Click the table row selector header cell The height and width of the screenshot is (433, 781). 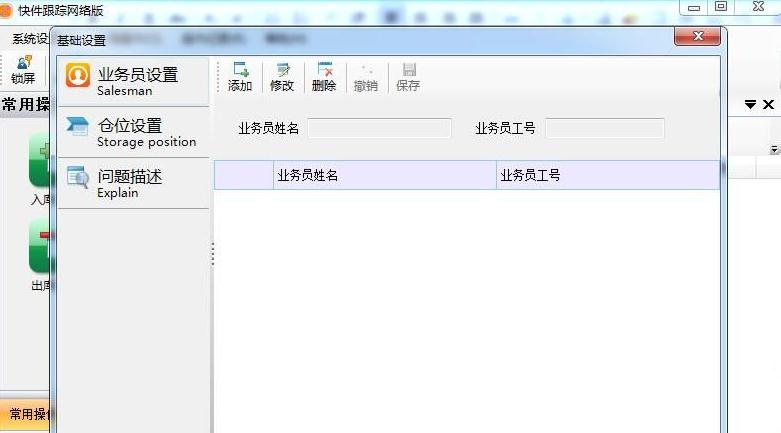[x=244, y=175]
